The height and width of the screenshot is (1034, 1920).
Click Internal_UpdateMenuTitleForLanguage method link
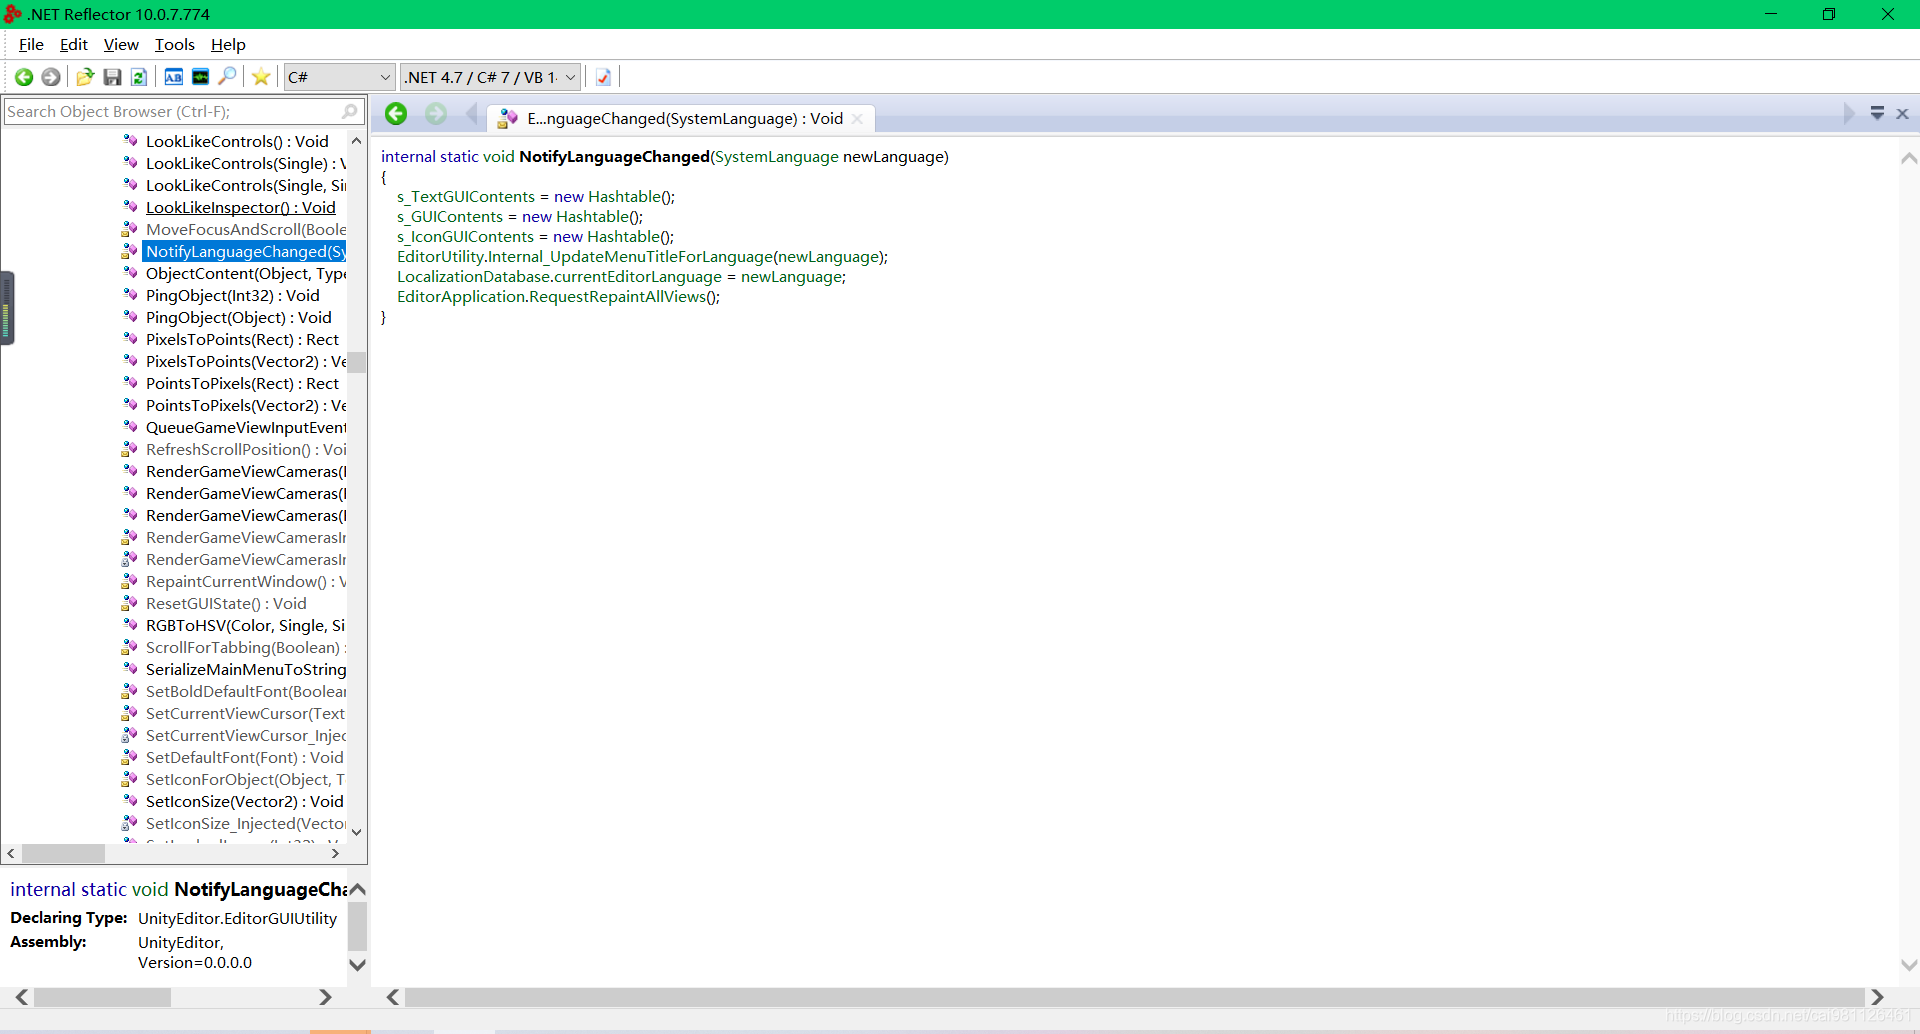(x=630, y=256)
